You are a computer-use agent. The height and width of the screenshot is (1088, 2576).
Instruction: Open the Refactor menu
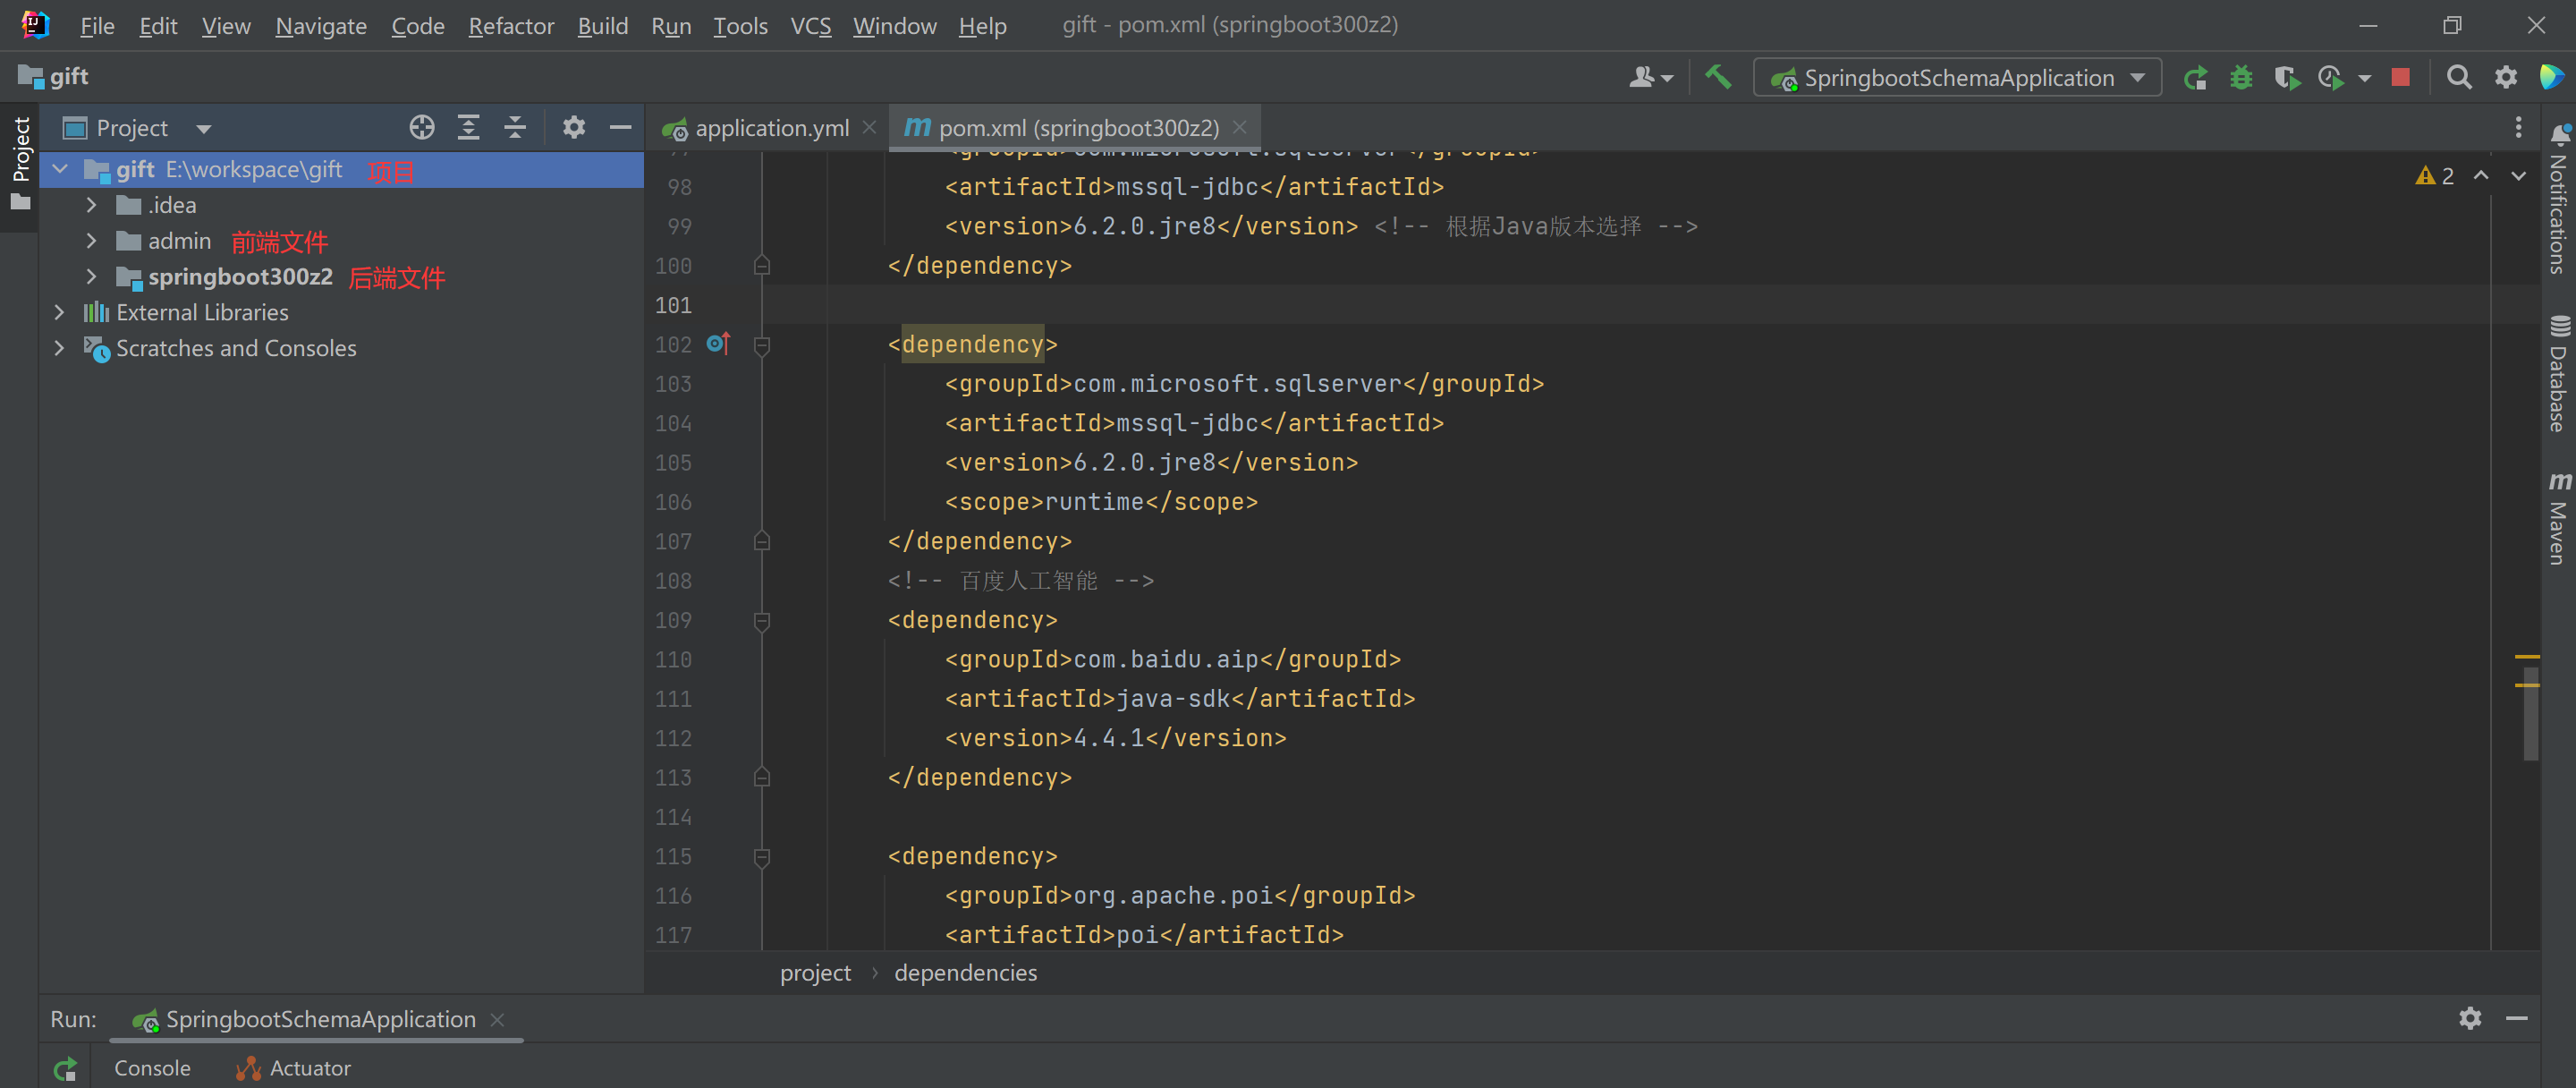(510, 26)
